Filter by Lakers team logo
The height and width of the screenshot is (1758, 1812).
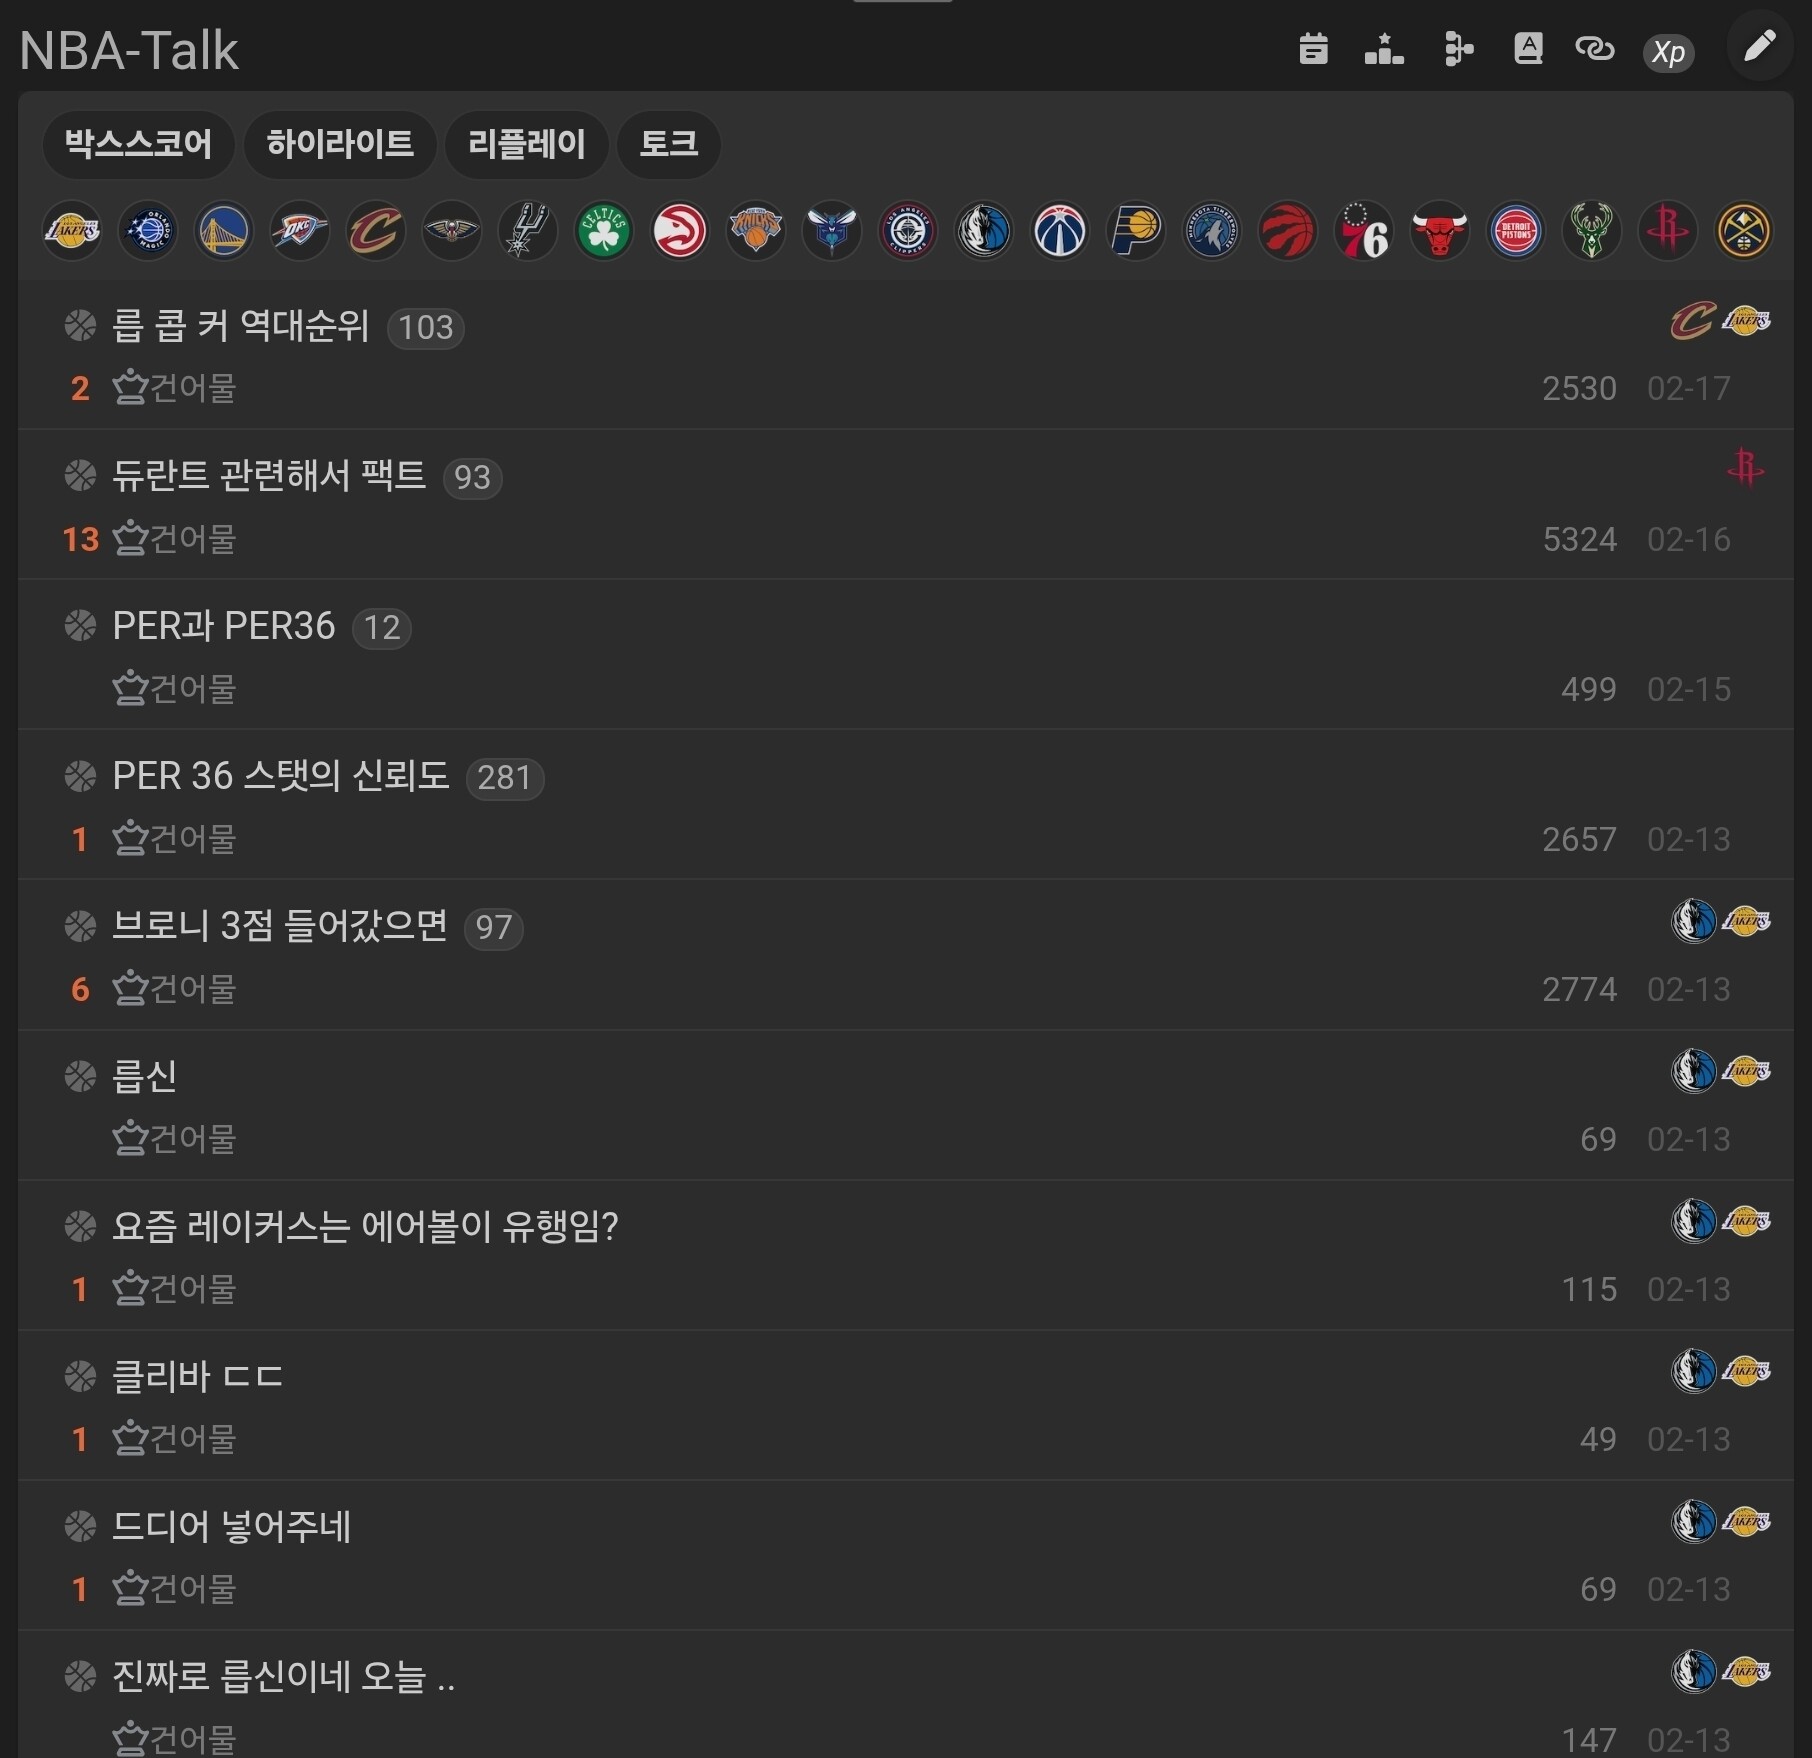click(72, 231)
